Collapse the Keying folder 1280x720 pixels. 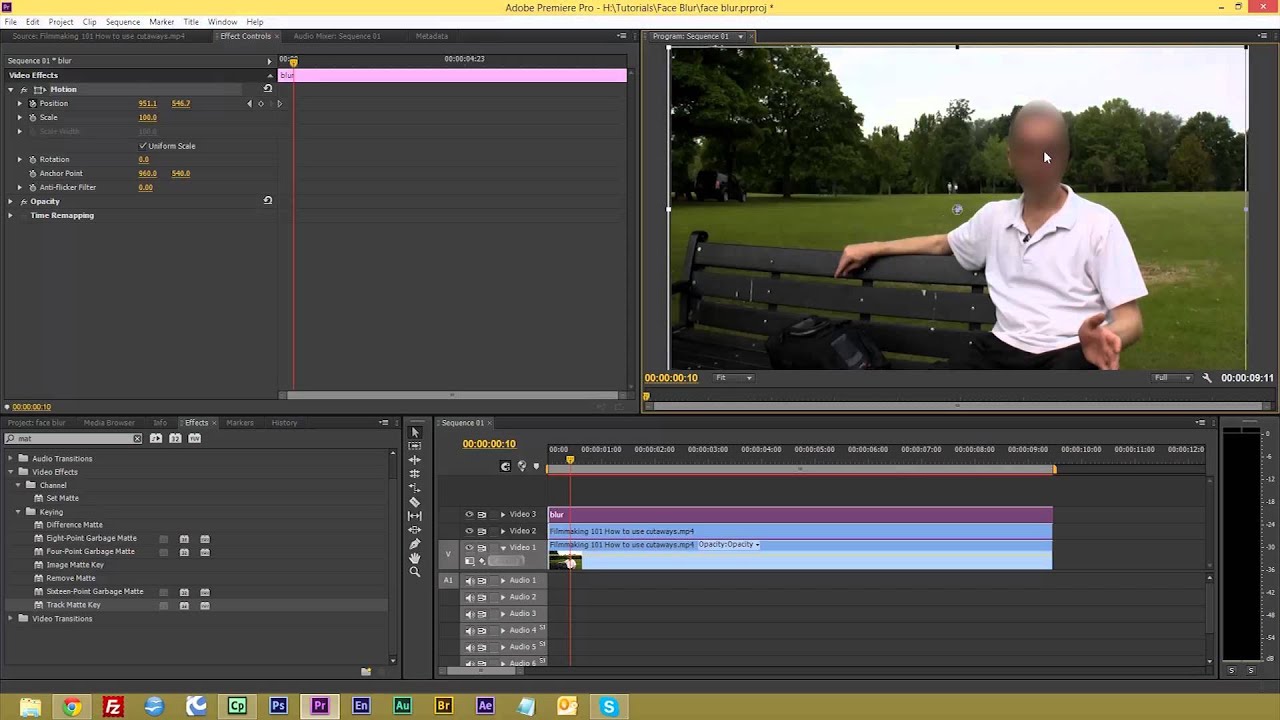pos(18,512)
